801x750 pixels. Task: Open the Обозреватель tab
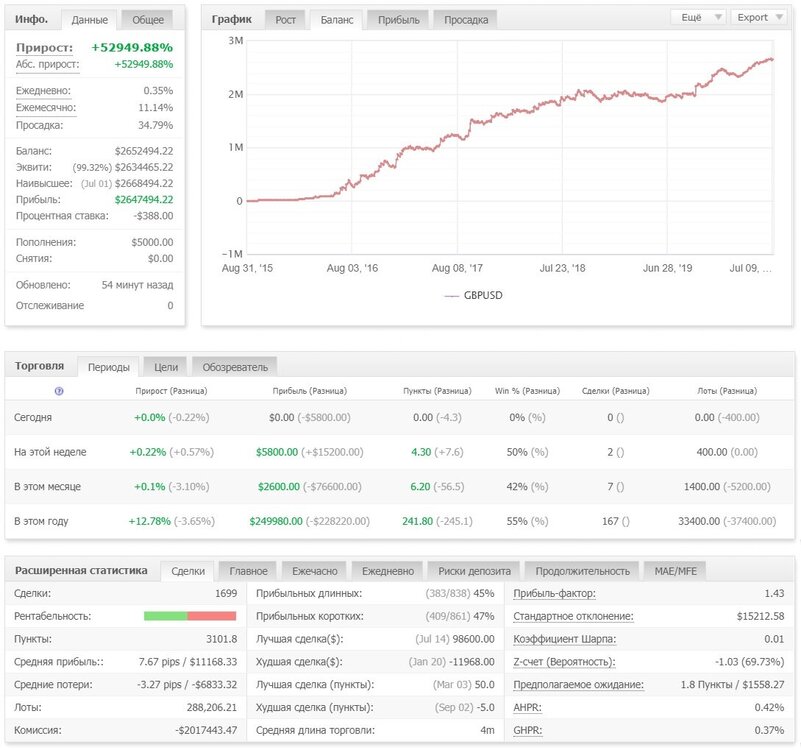[x=234, y=367]
